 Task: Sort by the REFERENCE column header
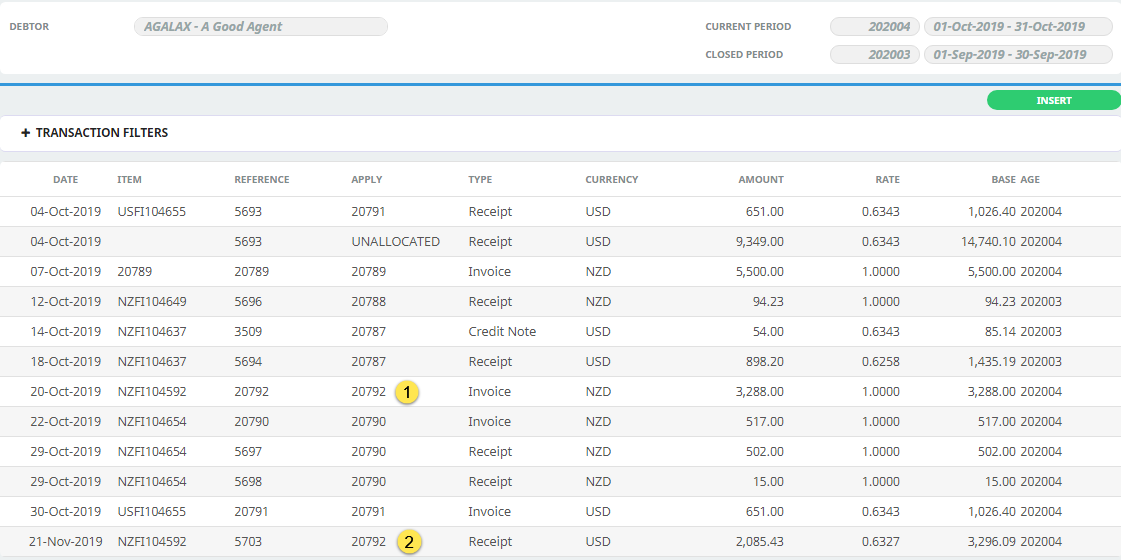pos(262,180)
